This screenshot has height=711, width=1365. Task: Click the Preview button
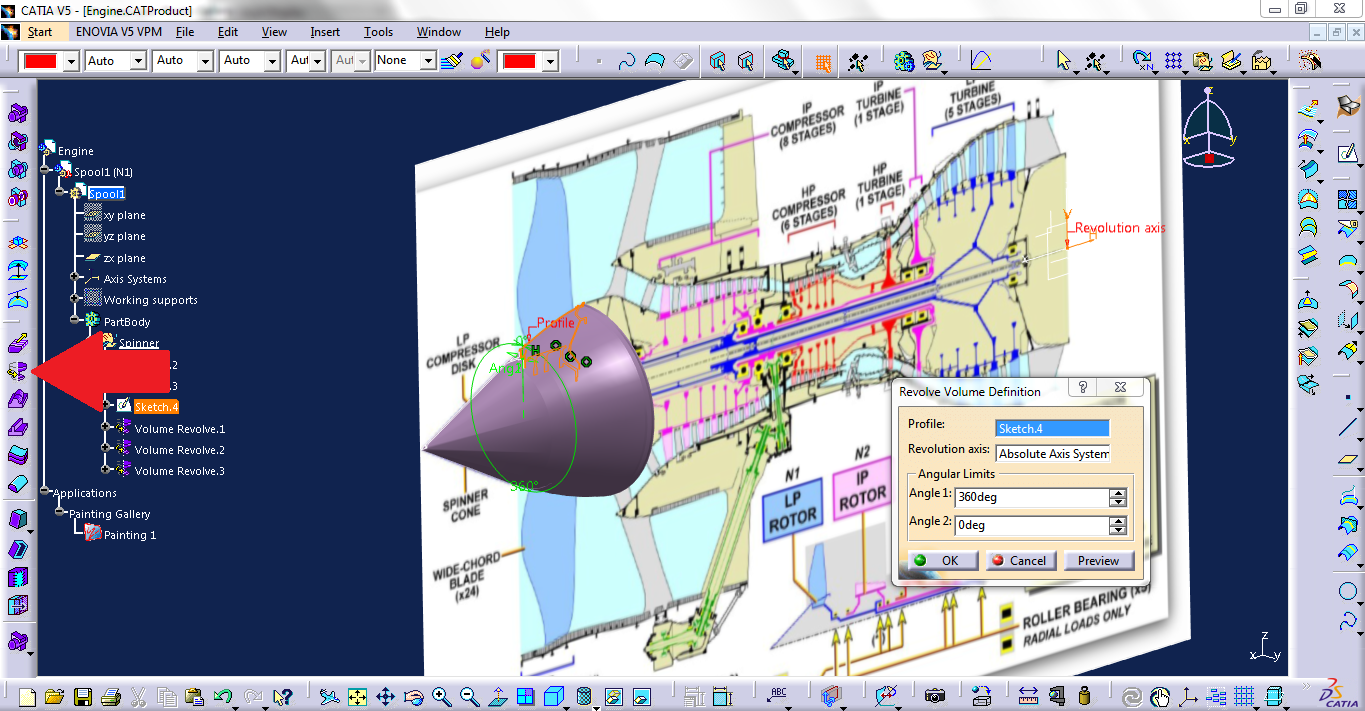coord(1098,560)
